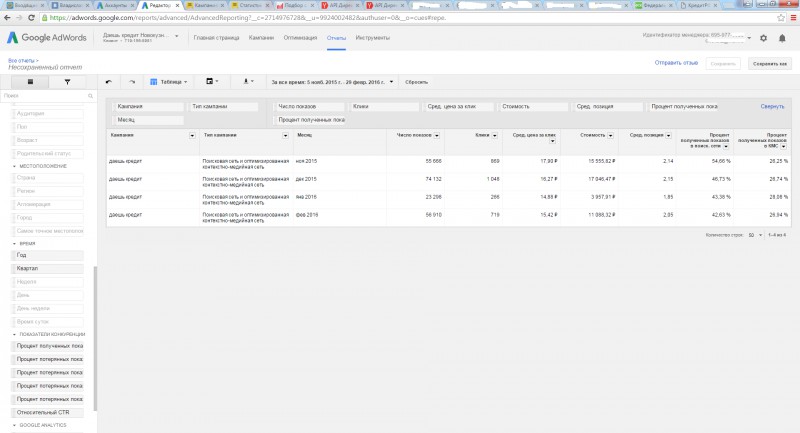800x433 pixels.
Task: Open Chrome menu button
Action: 793,17
